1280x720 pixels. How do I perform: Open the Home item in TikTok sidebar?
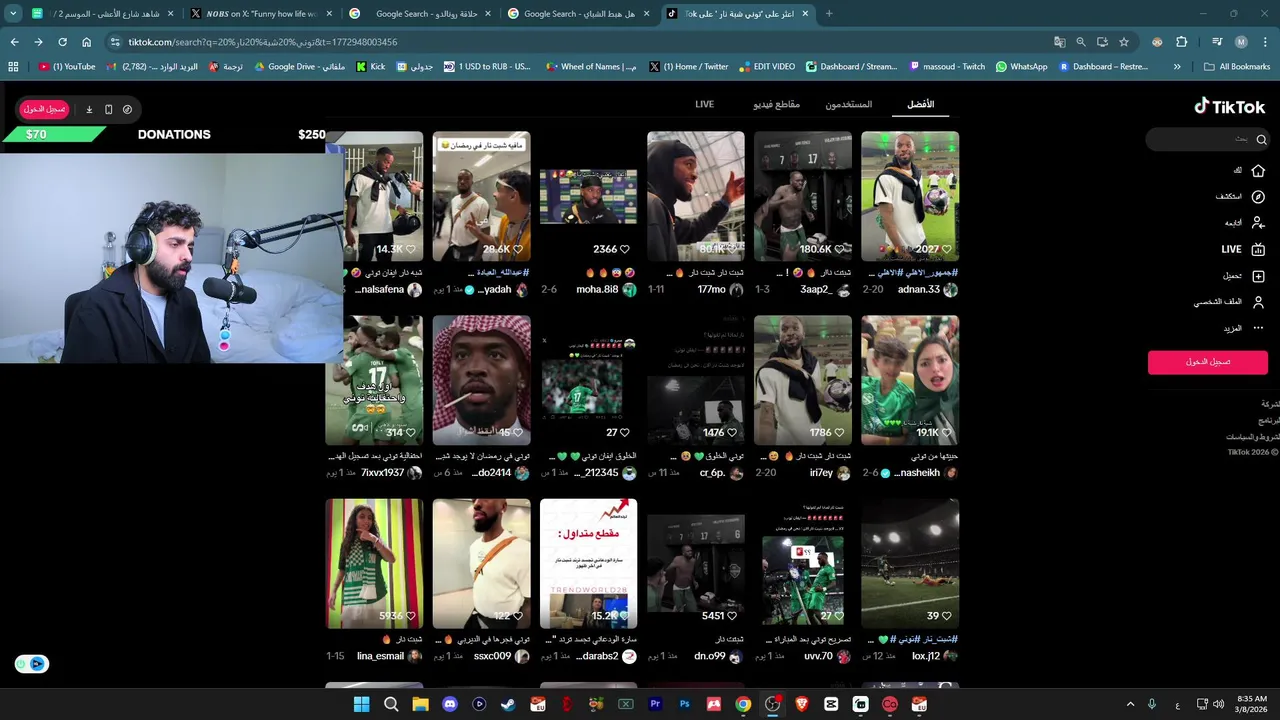pyautogui.click(x=1250, y=171)
